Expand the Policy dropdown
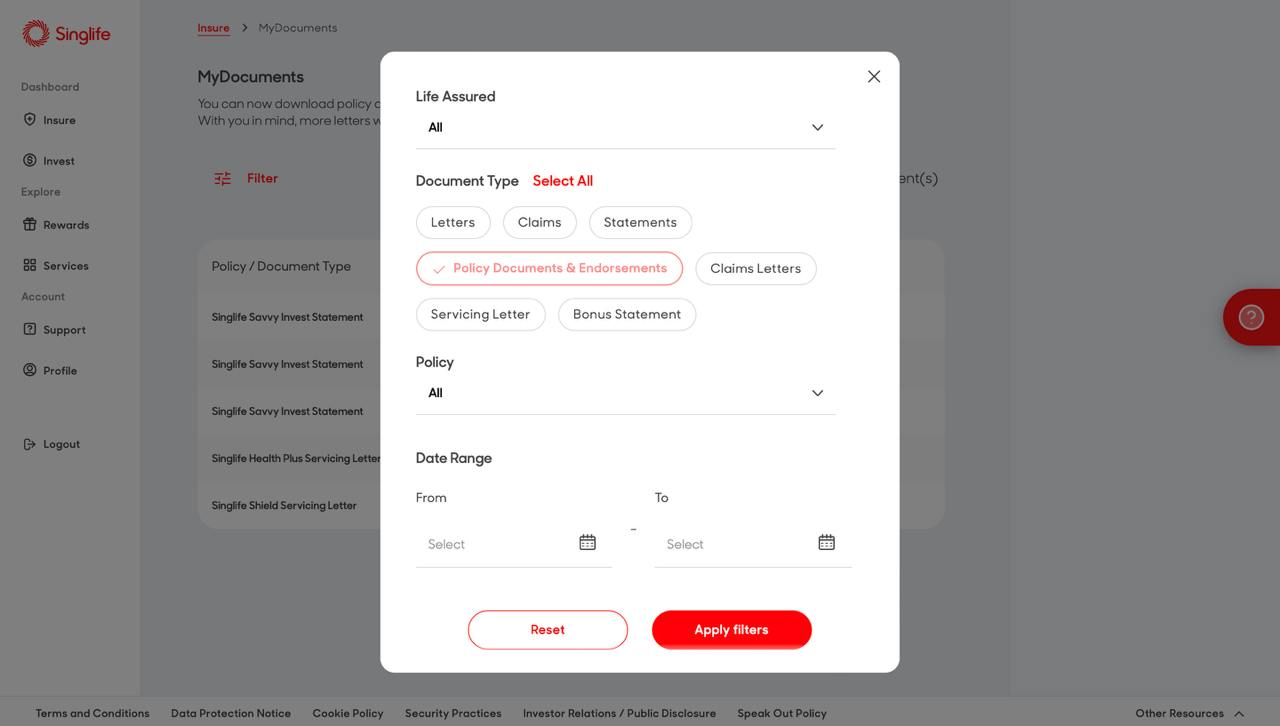Screen dimensions: 1280x726 tap(625, 393)
